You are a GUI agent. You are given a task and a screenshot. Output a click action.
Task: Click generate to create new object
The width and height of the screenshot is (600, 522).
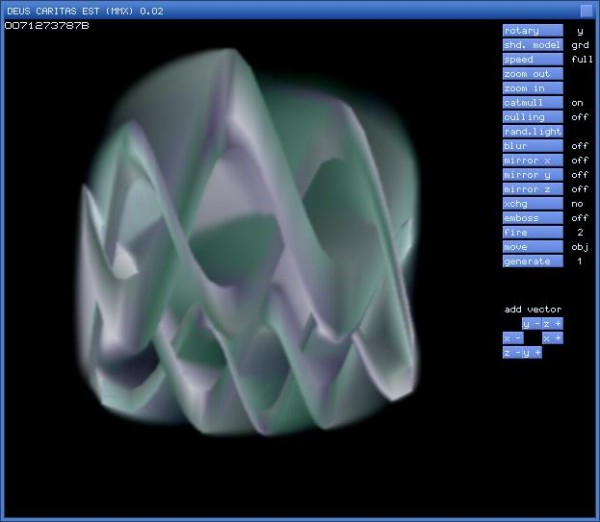pos(532,261)
